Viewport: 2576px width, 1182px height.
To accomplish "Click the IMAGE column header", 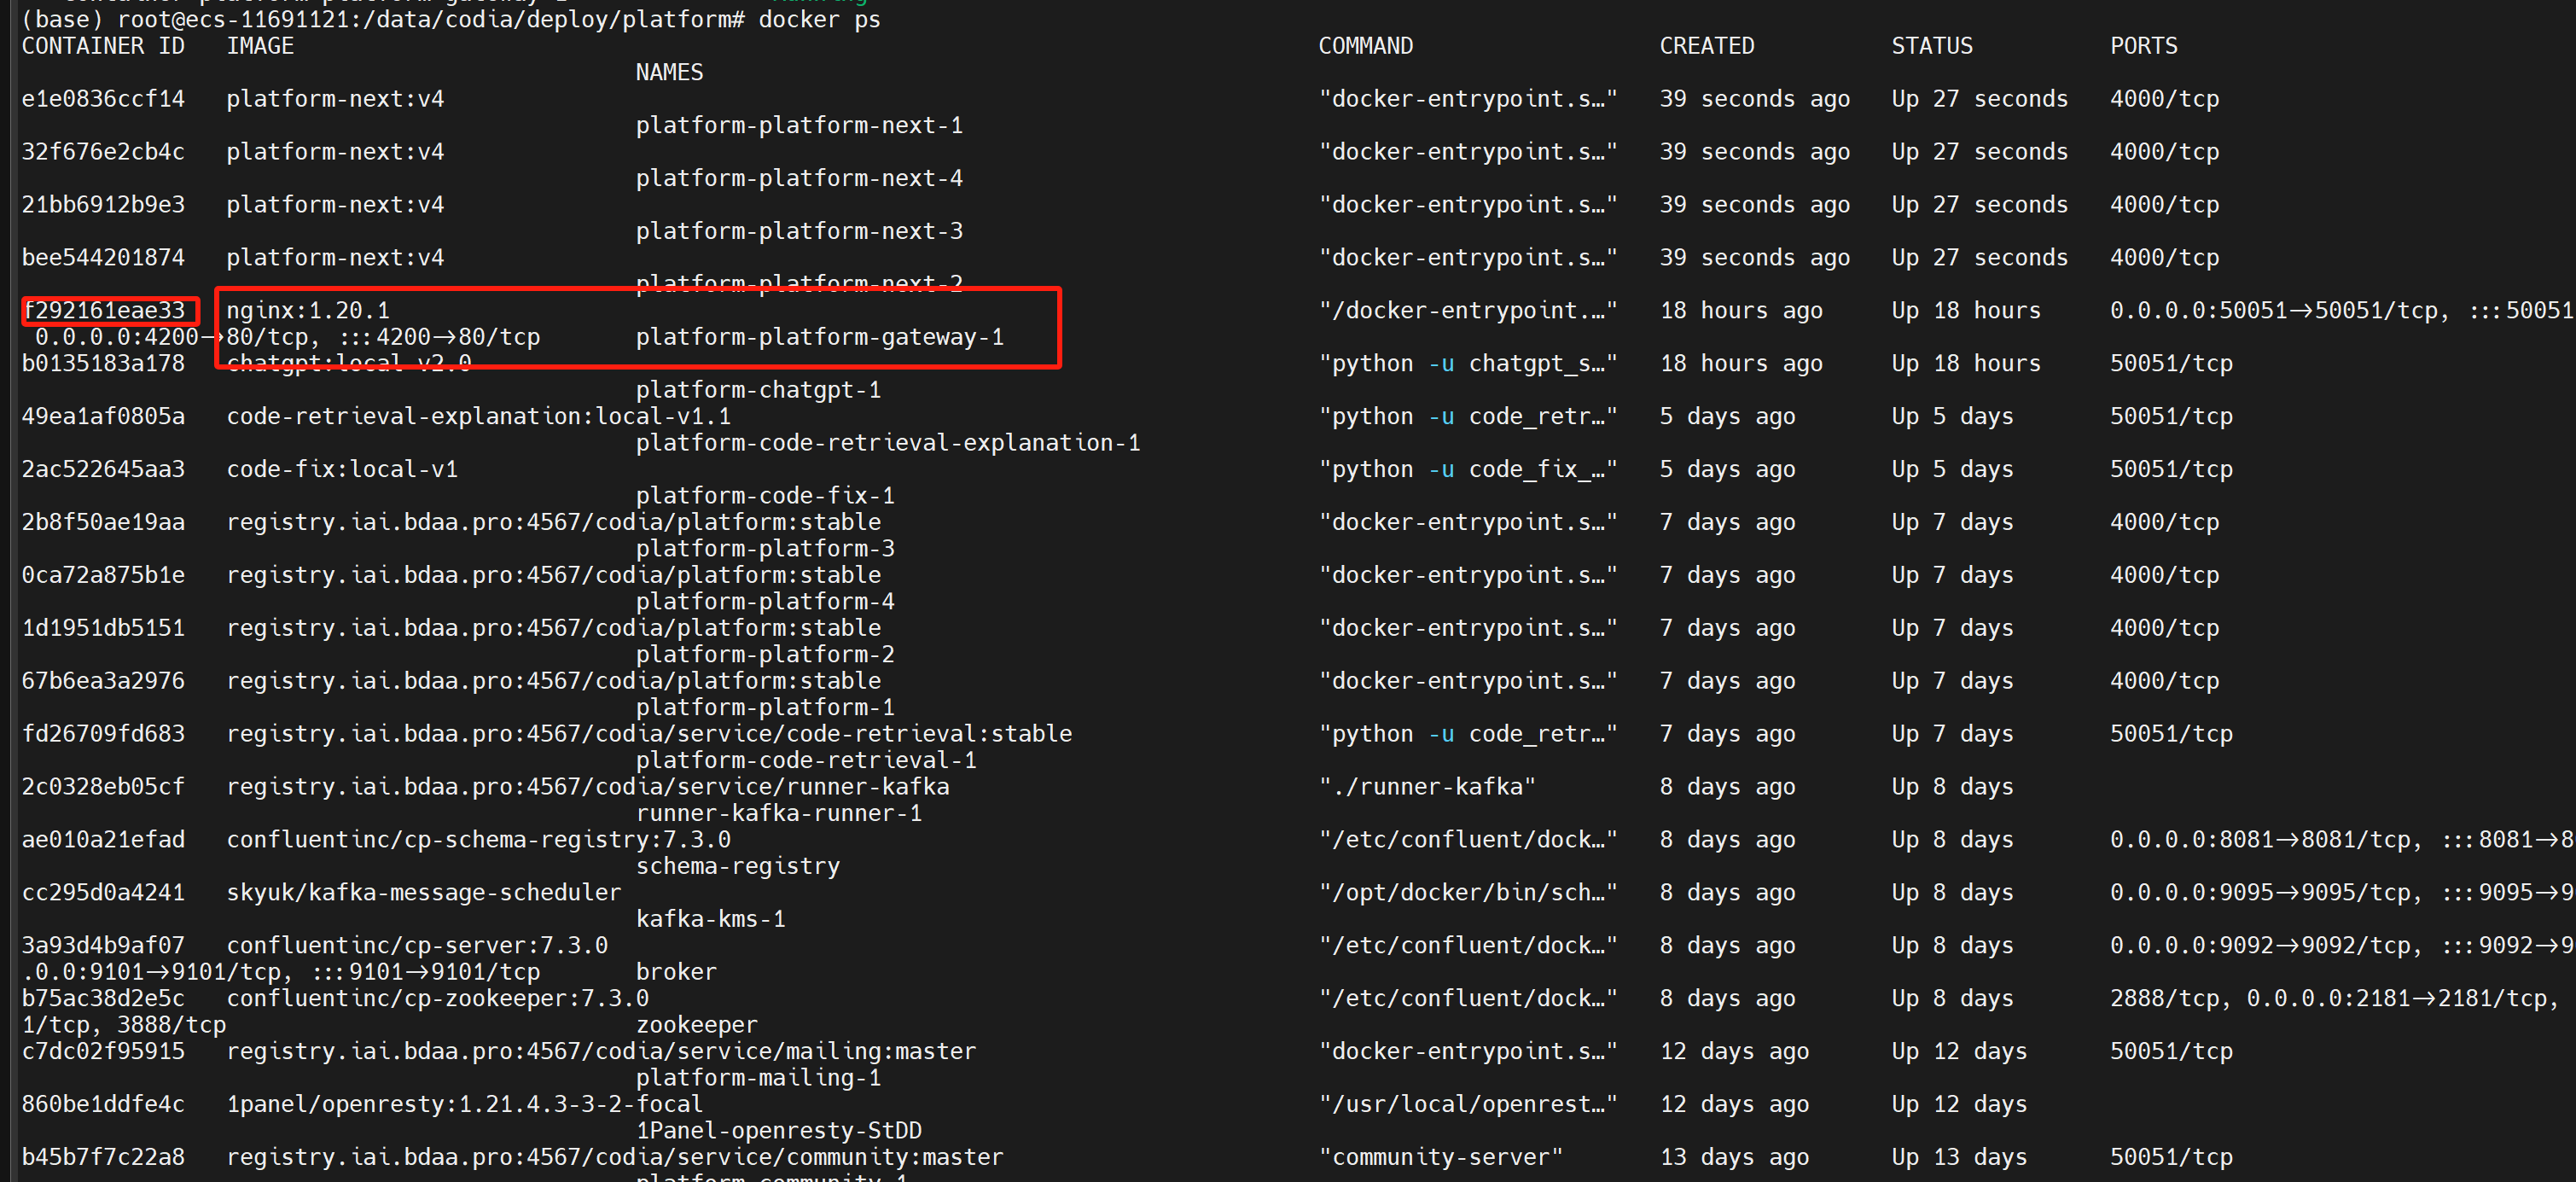I will pos(260,46).
